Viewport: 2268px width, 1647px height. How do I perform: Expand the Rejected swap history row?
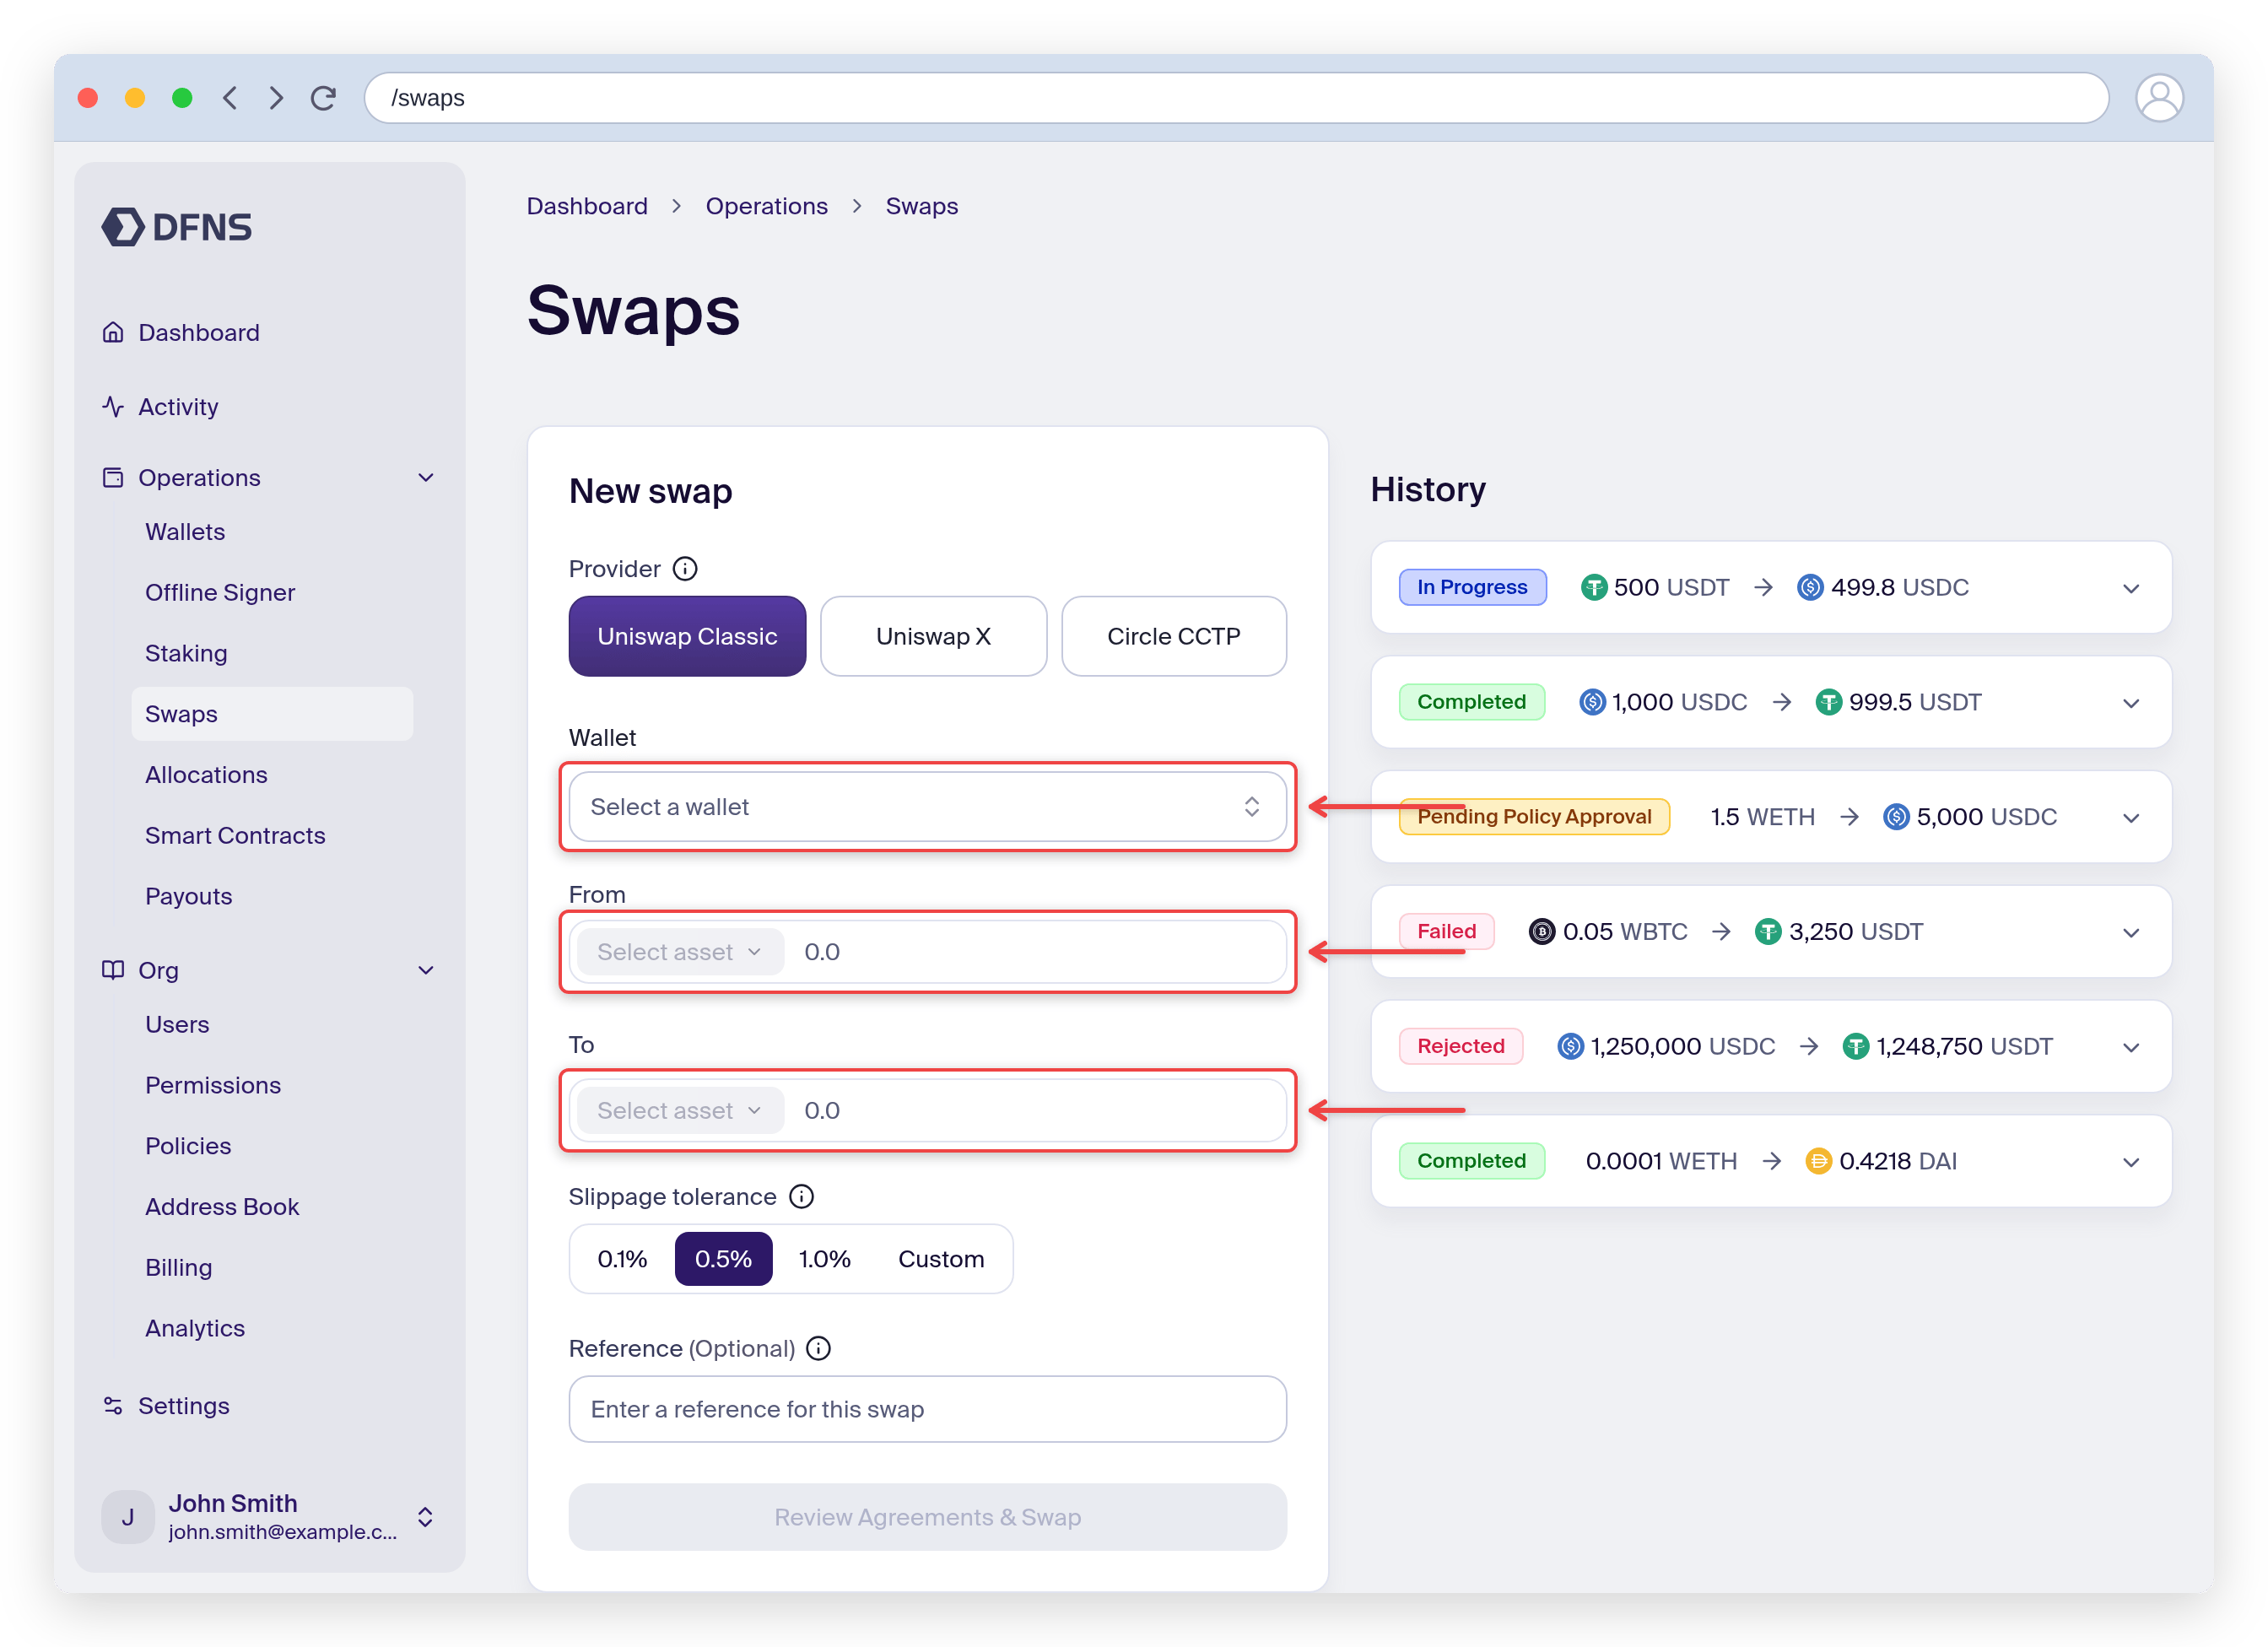2131,1048
